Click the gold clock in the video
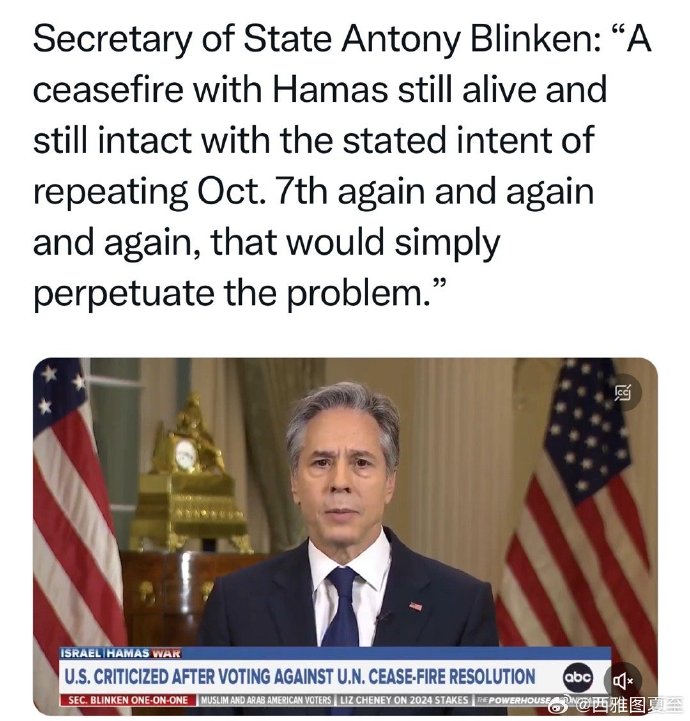 click(x=186, y=455)
